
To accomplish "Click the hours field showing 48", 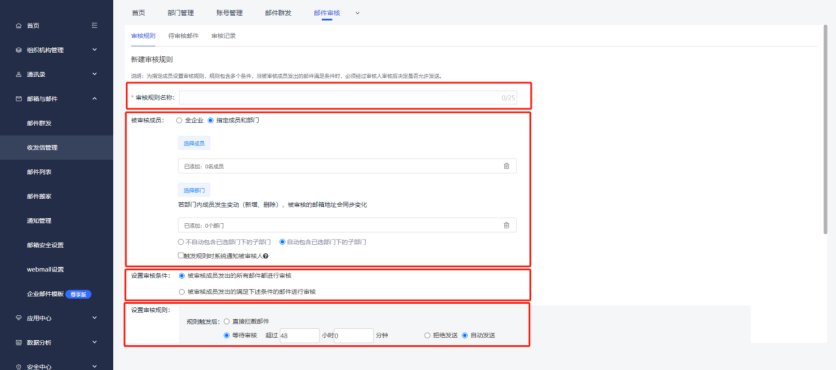I will 299,335.
